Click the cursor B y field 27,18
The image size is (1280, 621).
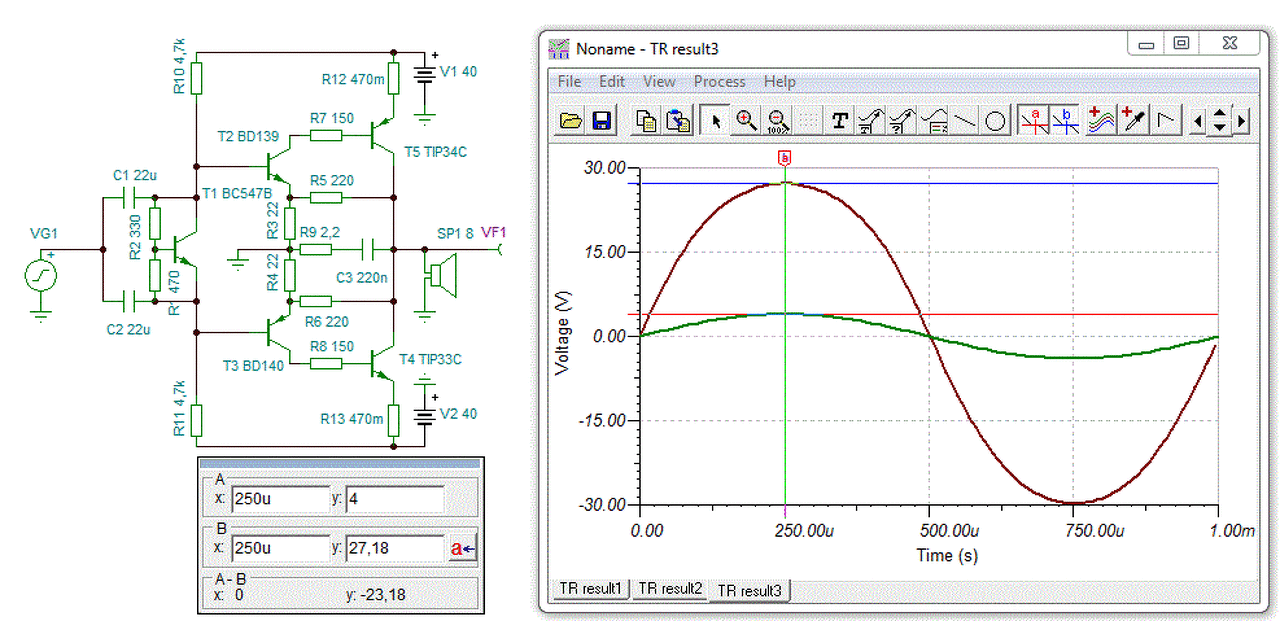coord(394,548)
